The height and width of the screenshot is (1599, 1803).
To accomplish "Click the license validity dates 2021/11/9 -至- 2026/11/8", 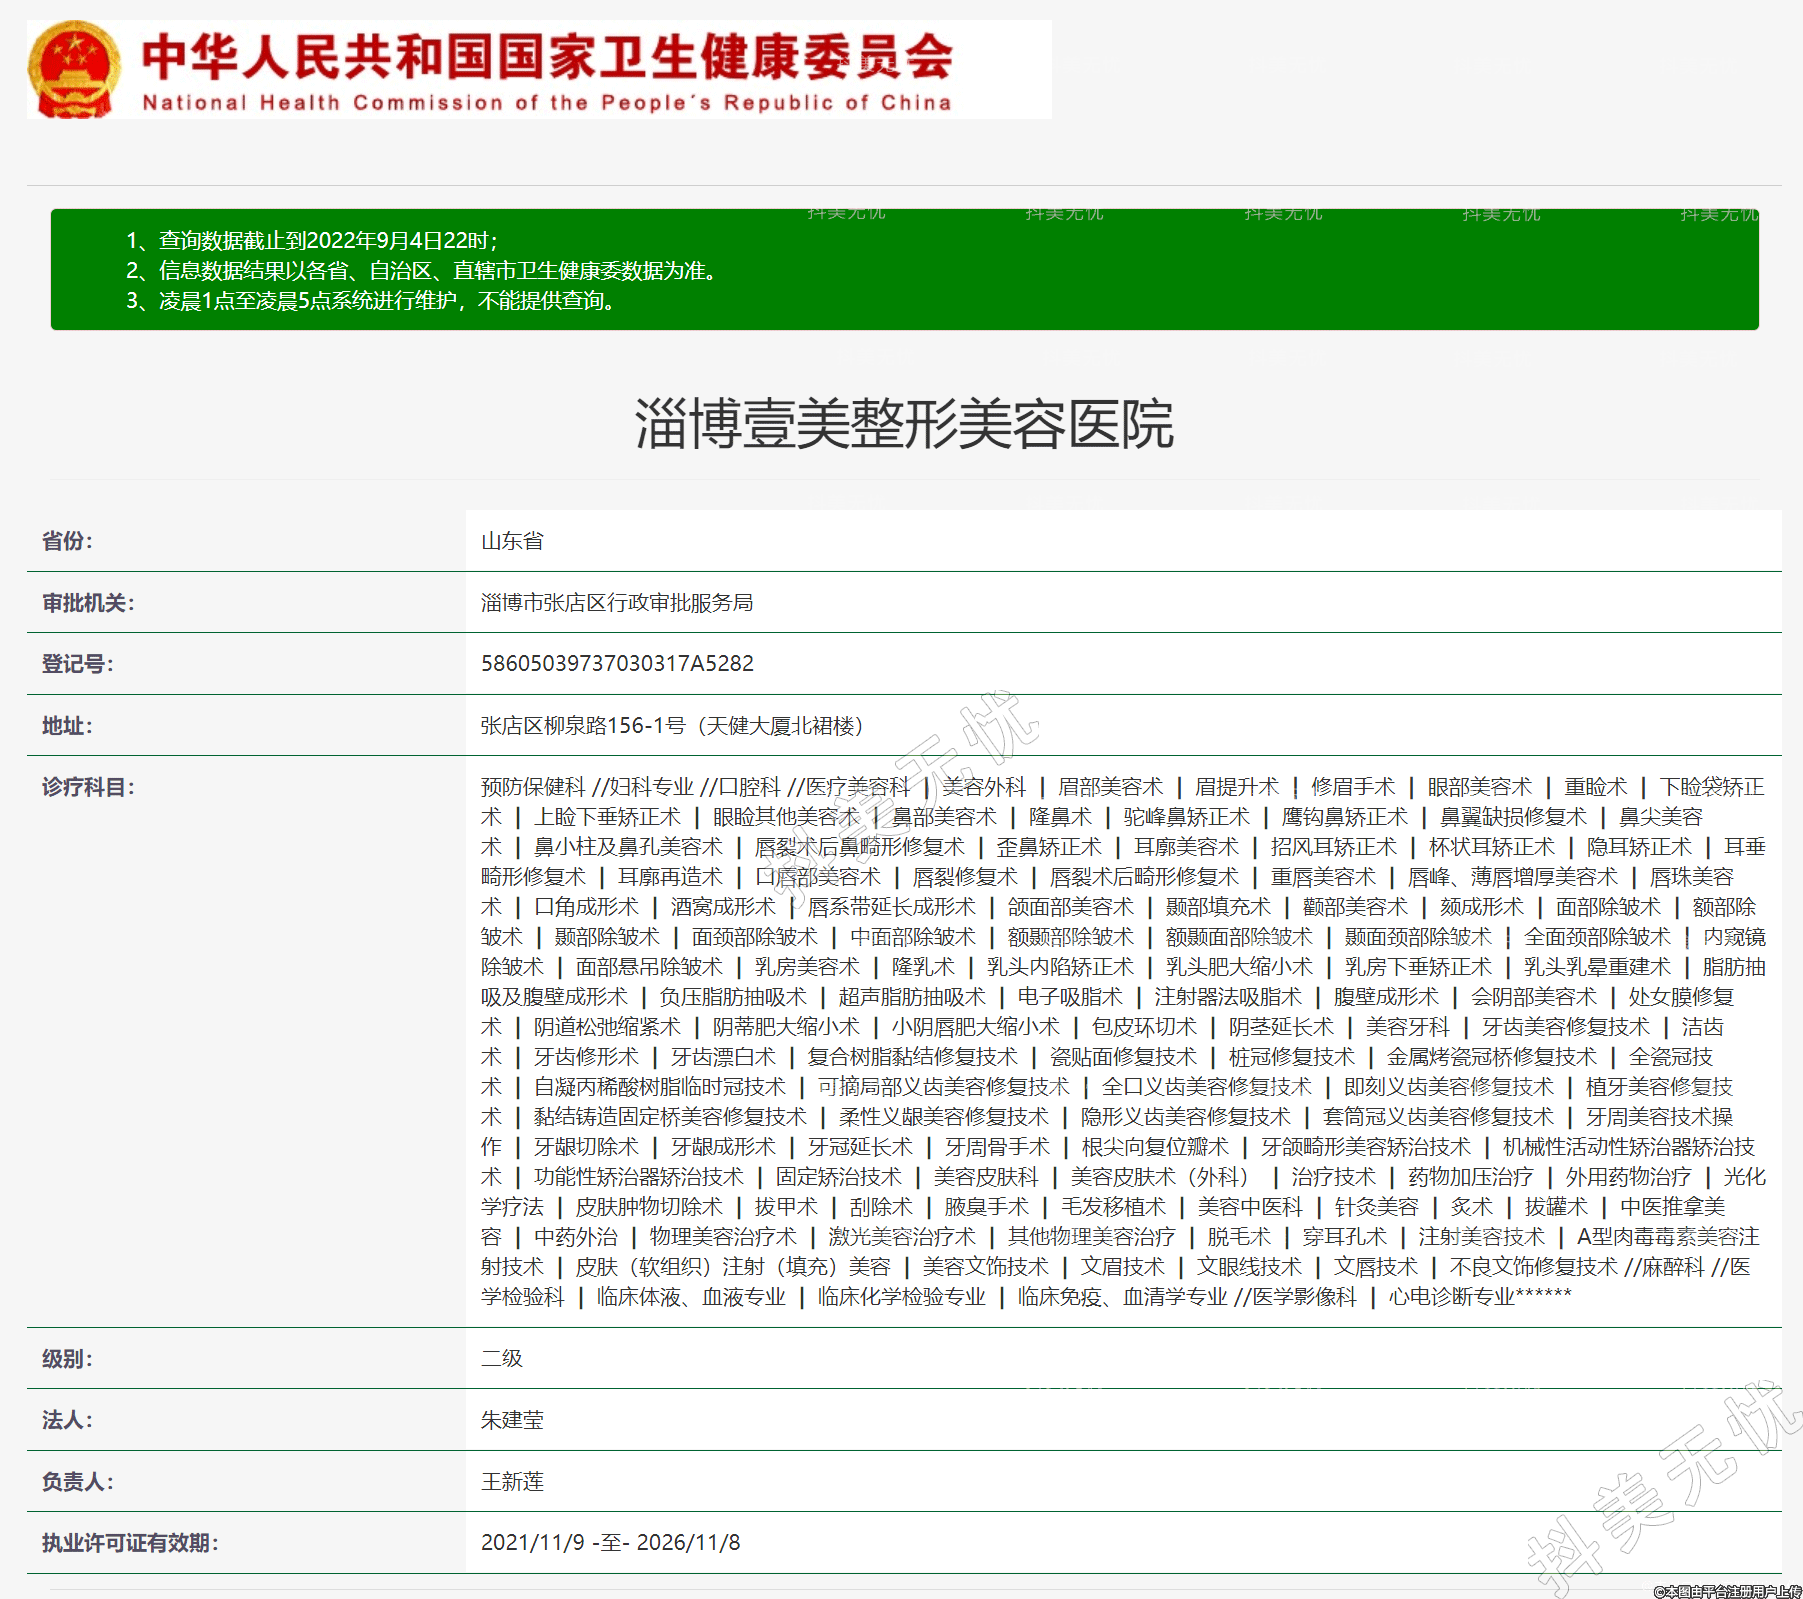I will point(610,1542).
